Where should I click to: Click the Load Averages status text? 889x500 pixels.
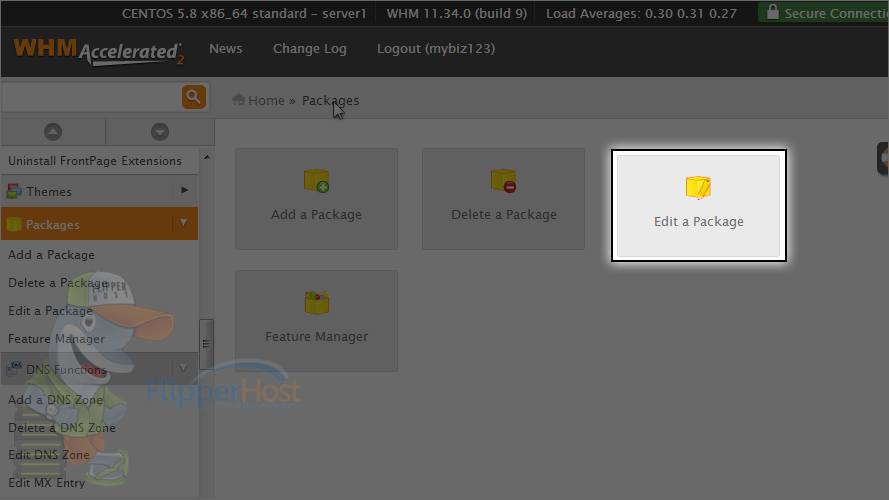point(641,13)
